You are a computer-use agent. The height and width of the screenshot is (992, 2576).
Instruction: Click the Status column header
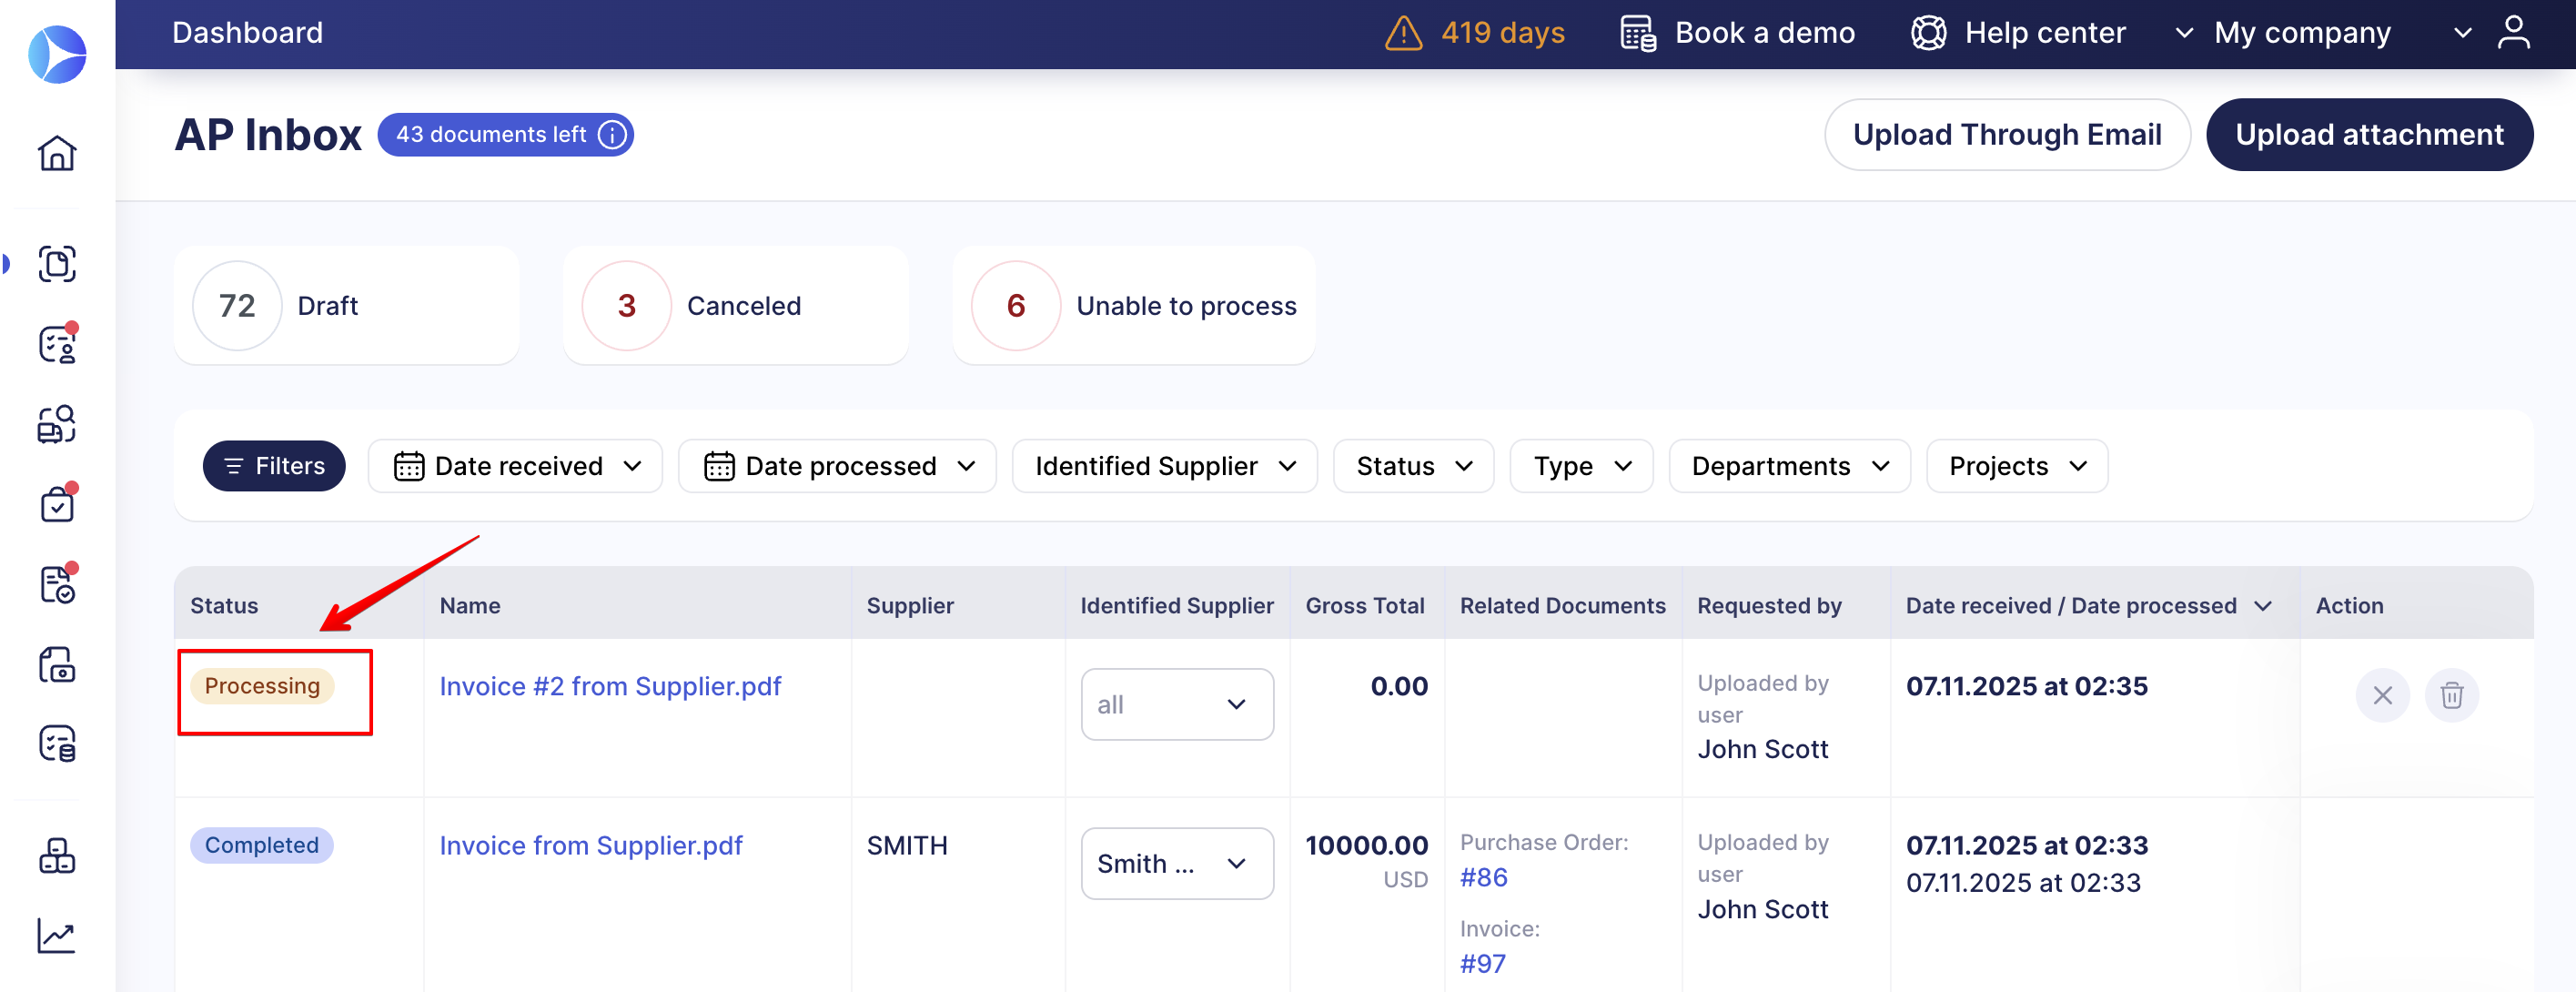coord(224,605)
